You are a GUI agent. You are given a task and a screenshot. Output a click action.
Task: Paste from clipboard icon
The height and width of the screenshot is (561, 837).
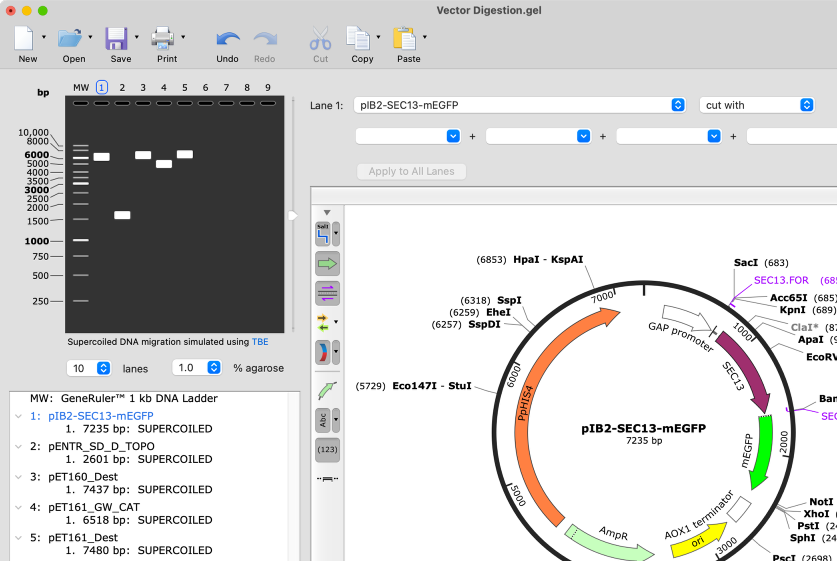[x=405, y=38]
